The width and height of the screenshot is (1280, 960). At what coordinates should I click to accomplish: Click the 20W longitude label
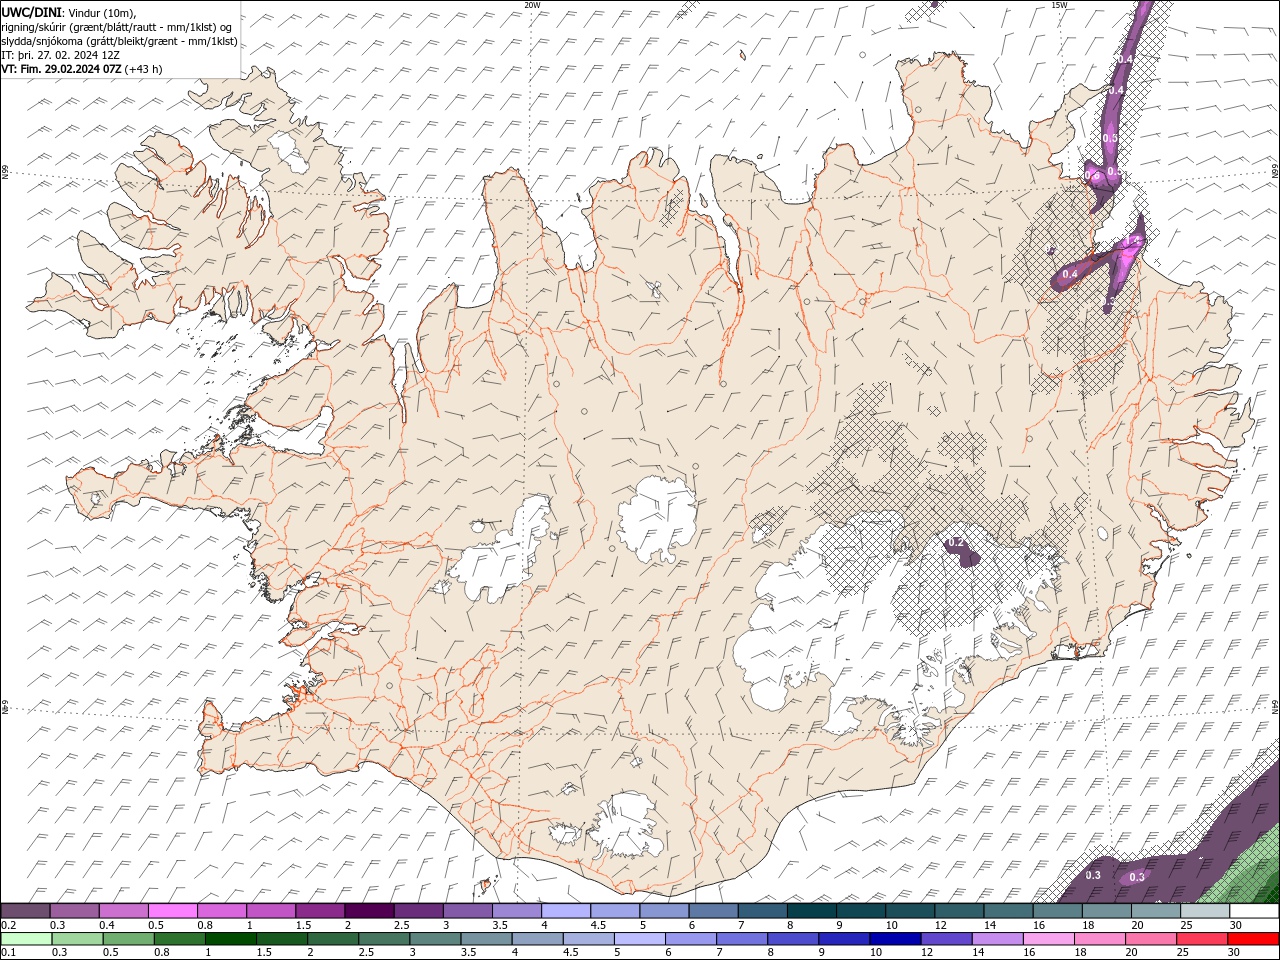coord(532,5)
